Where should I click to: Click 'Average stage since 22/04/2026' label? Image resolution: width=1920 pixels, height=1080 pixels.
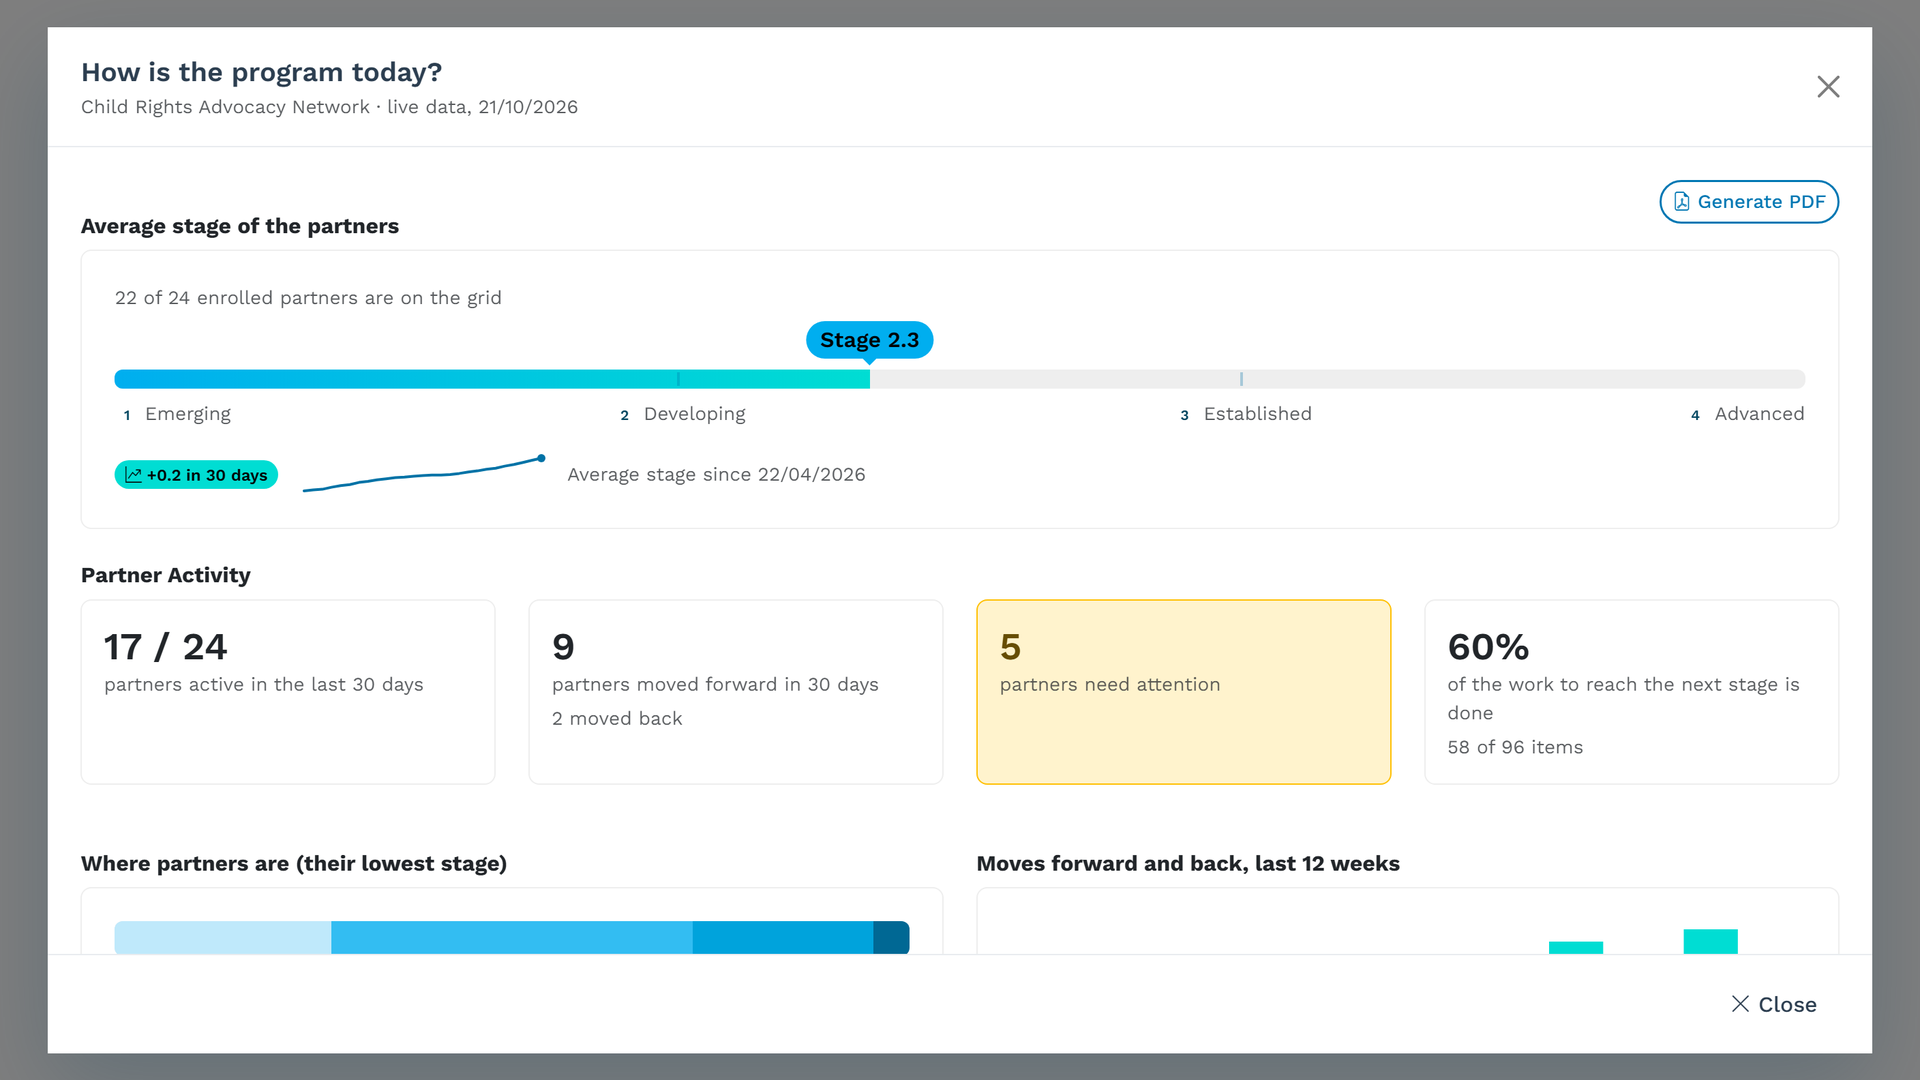click(x=716, y=475)
